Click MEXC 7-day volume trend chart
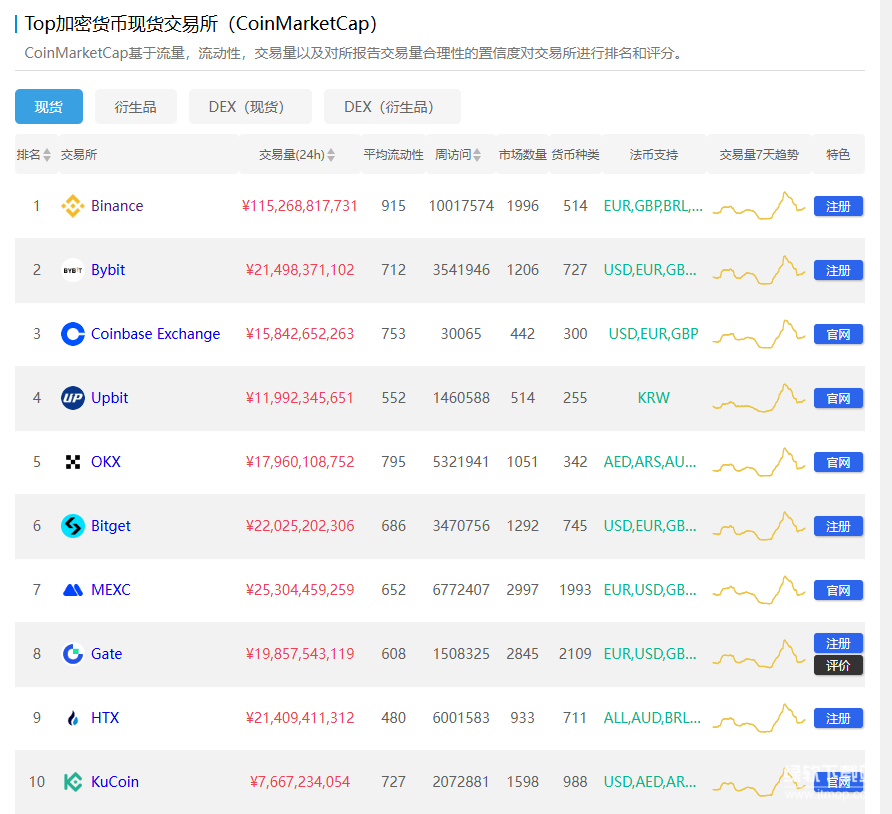 pos(759,590)
